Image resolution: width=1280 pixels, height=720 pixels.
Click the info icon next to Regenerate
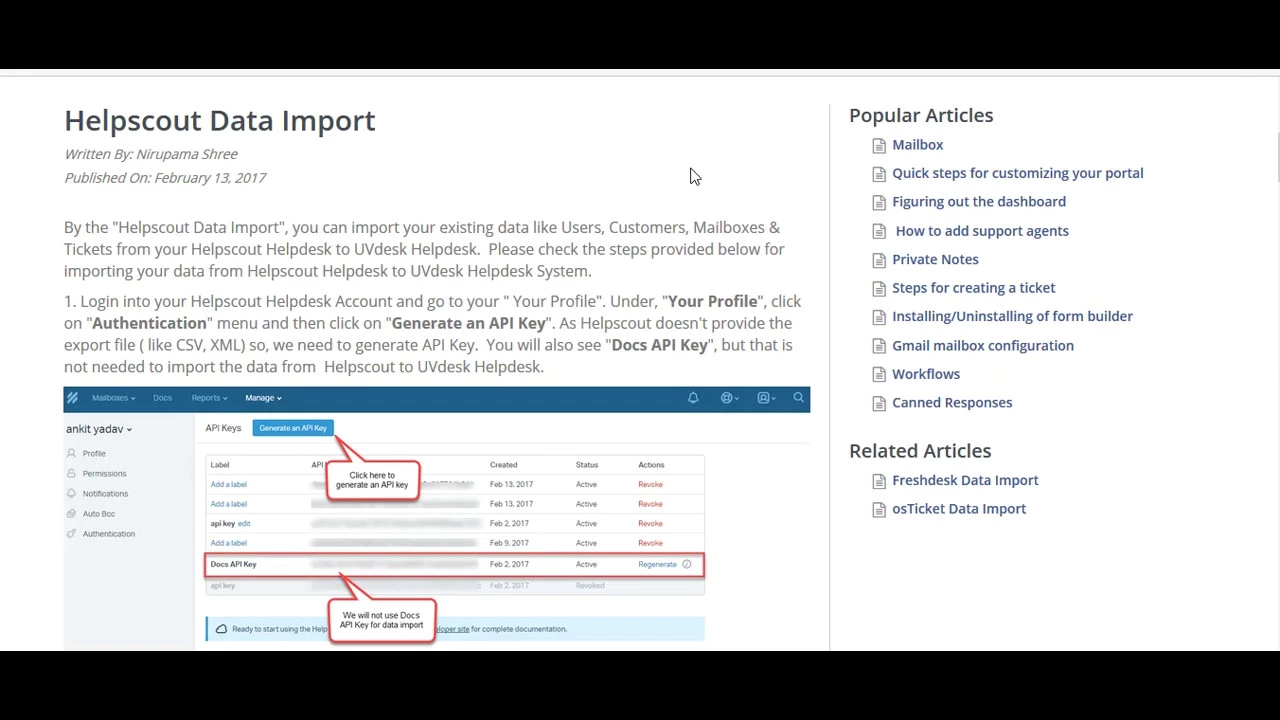pos(686,564)
